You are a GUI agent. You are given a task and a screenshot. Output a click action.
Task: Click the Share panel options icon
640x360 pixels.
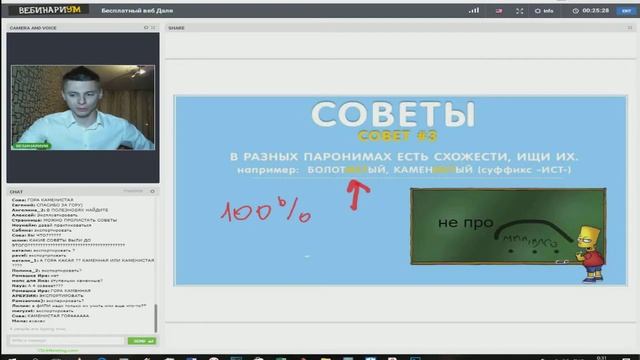pos(630,28)
